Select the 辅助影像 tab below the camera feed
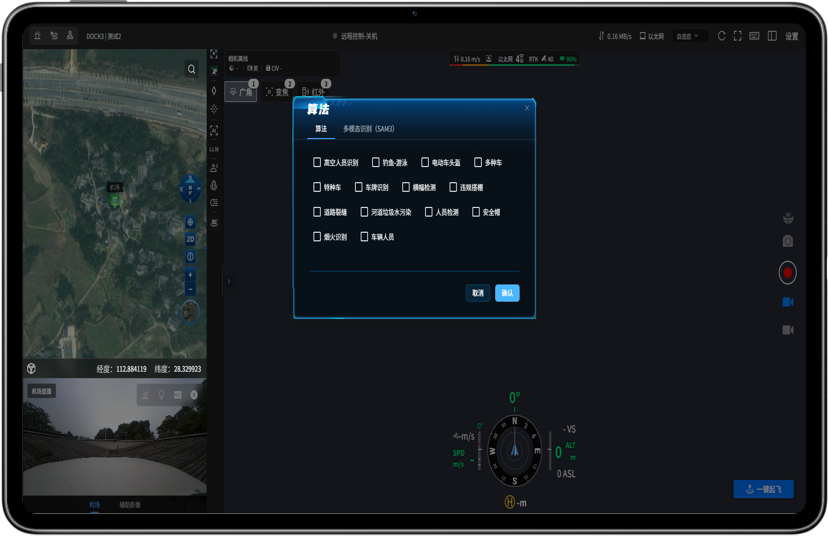The image size is (828, 536). coord(129,505)
